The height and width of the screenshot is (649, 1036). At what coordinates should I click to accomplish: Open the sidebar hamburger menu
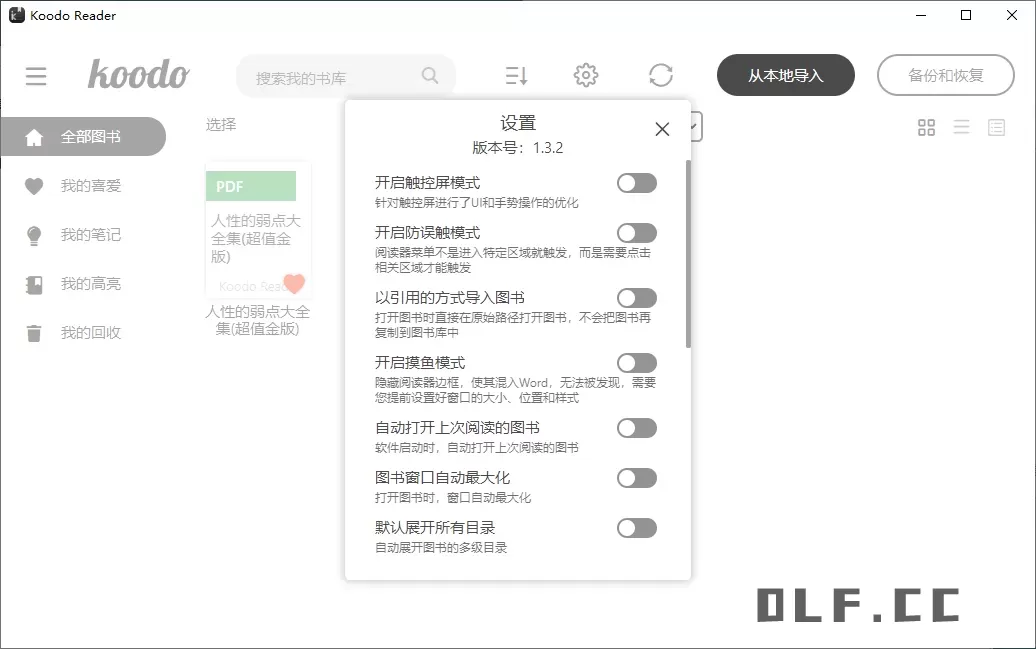point(36,76)
